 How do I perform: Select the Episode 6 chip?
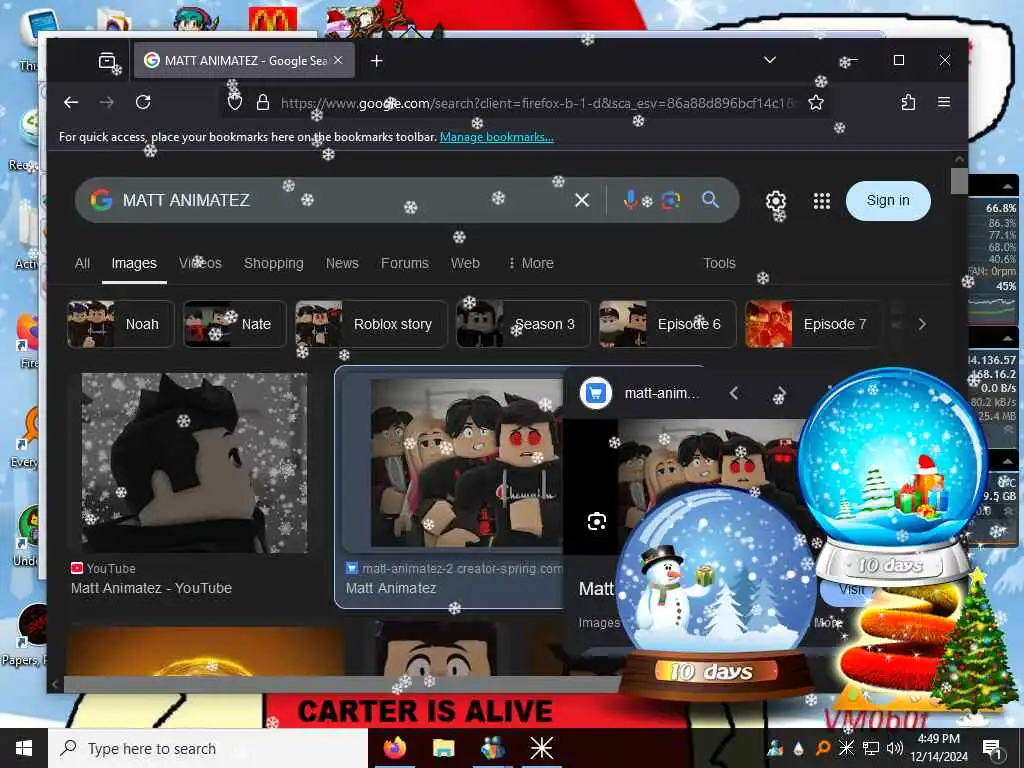667,324
